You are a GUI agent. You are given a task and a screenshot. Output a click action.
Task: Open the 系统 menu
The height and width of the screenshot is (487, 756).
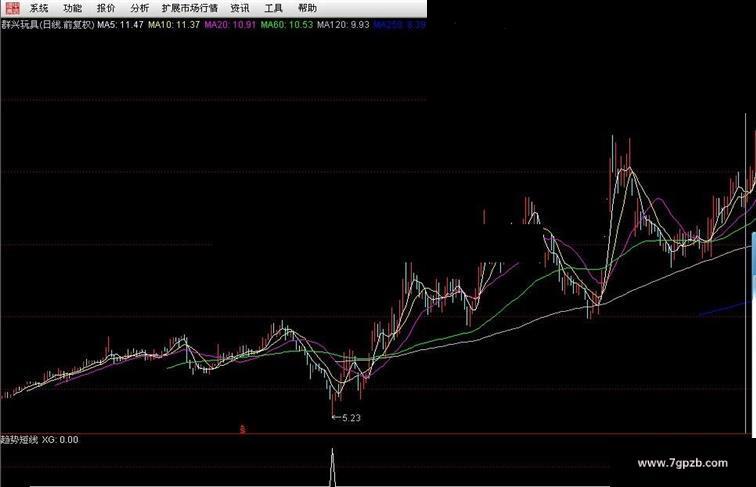[x=39, y=8]
